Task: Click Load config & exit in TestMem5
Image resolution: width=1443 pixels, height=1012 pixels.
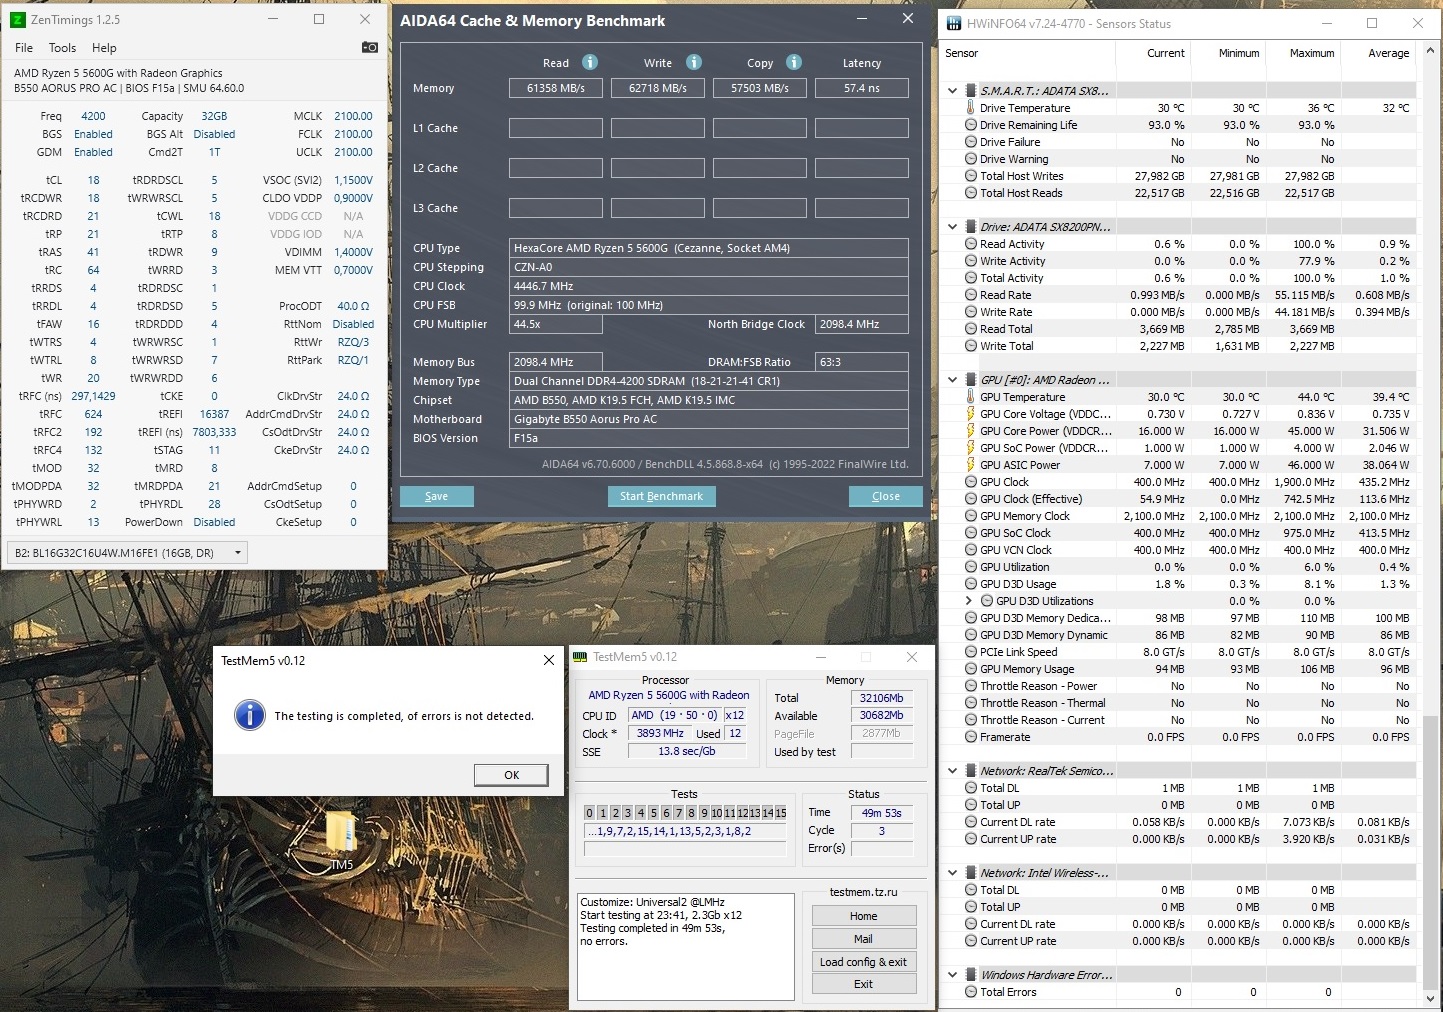Action: pyautogui.click(x=863, y=962)
